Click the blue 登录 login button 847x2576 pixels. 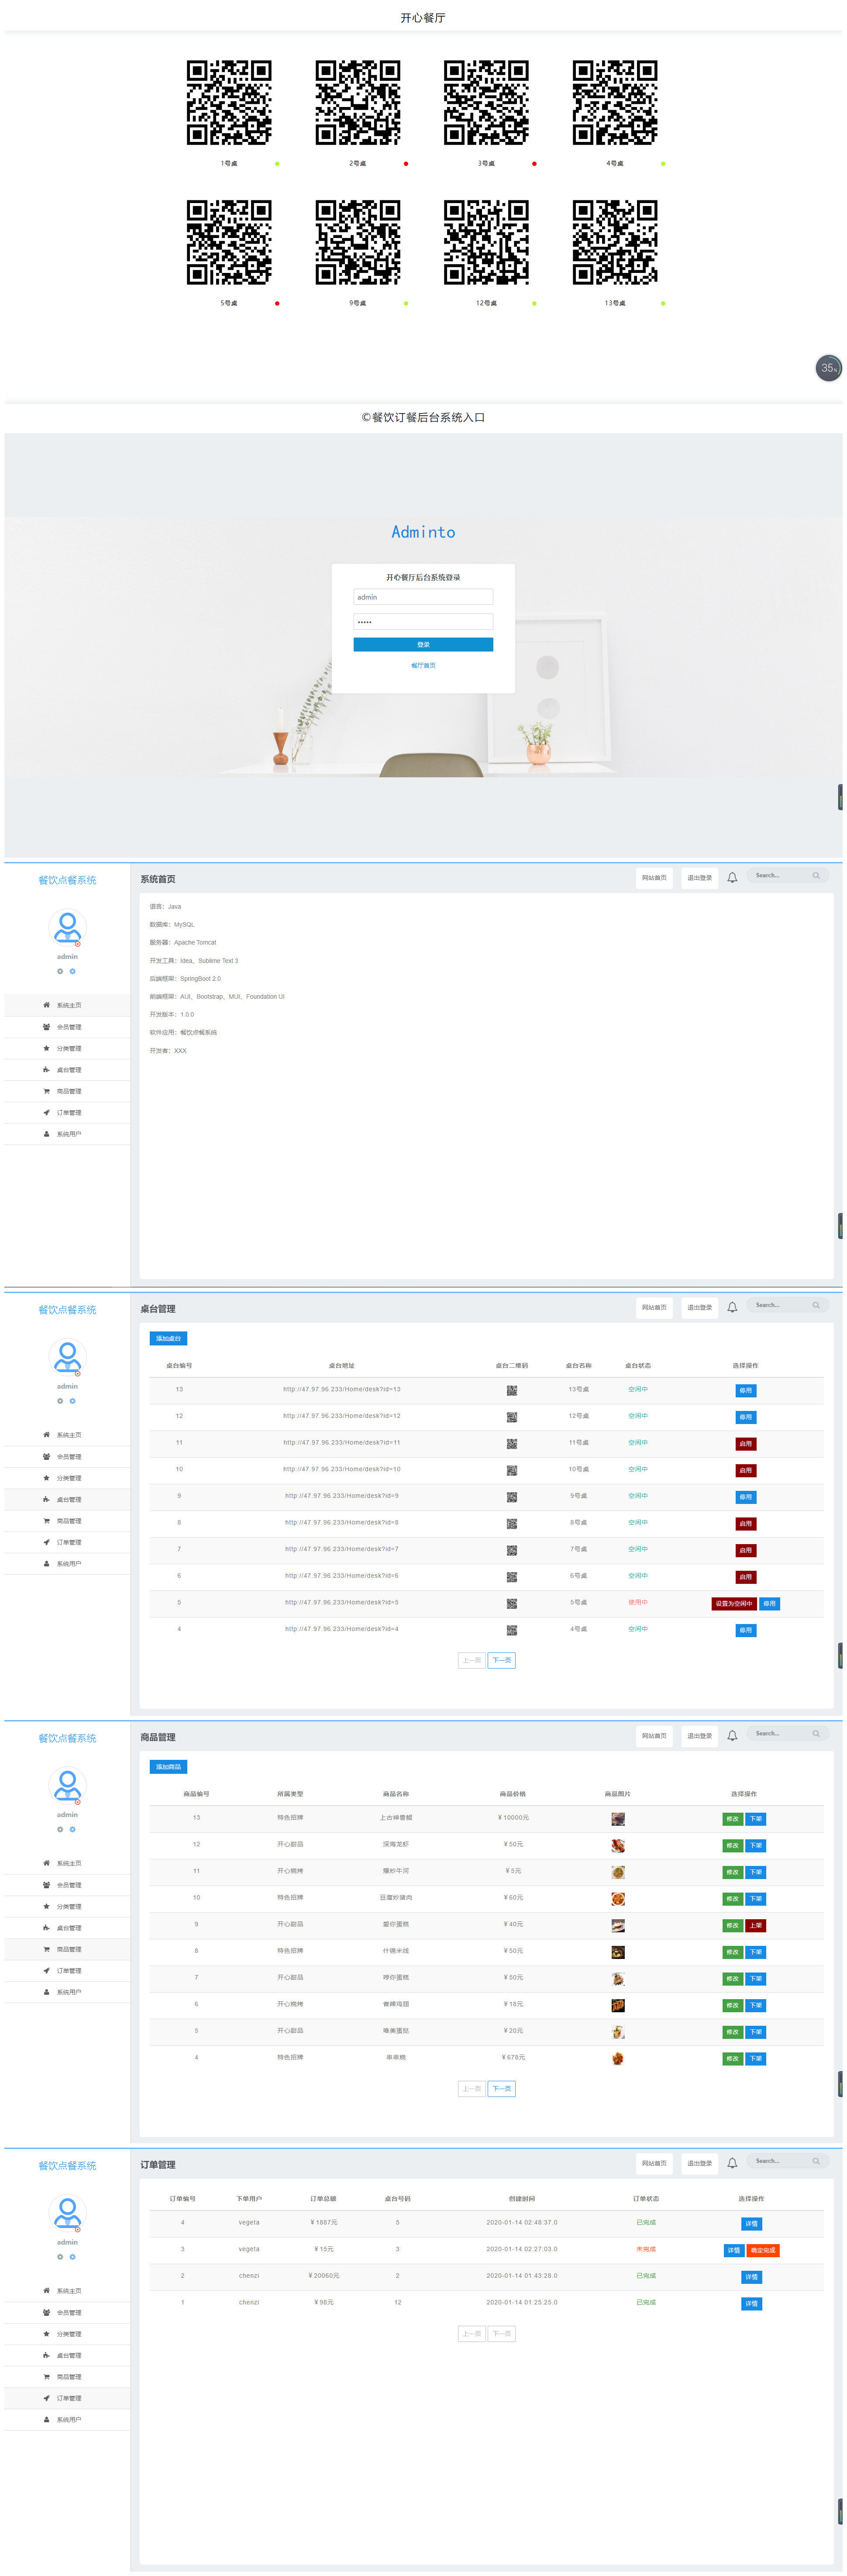tap(423, 645)
